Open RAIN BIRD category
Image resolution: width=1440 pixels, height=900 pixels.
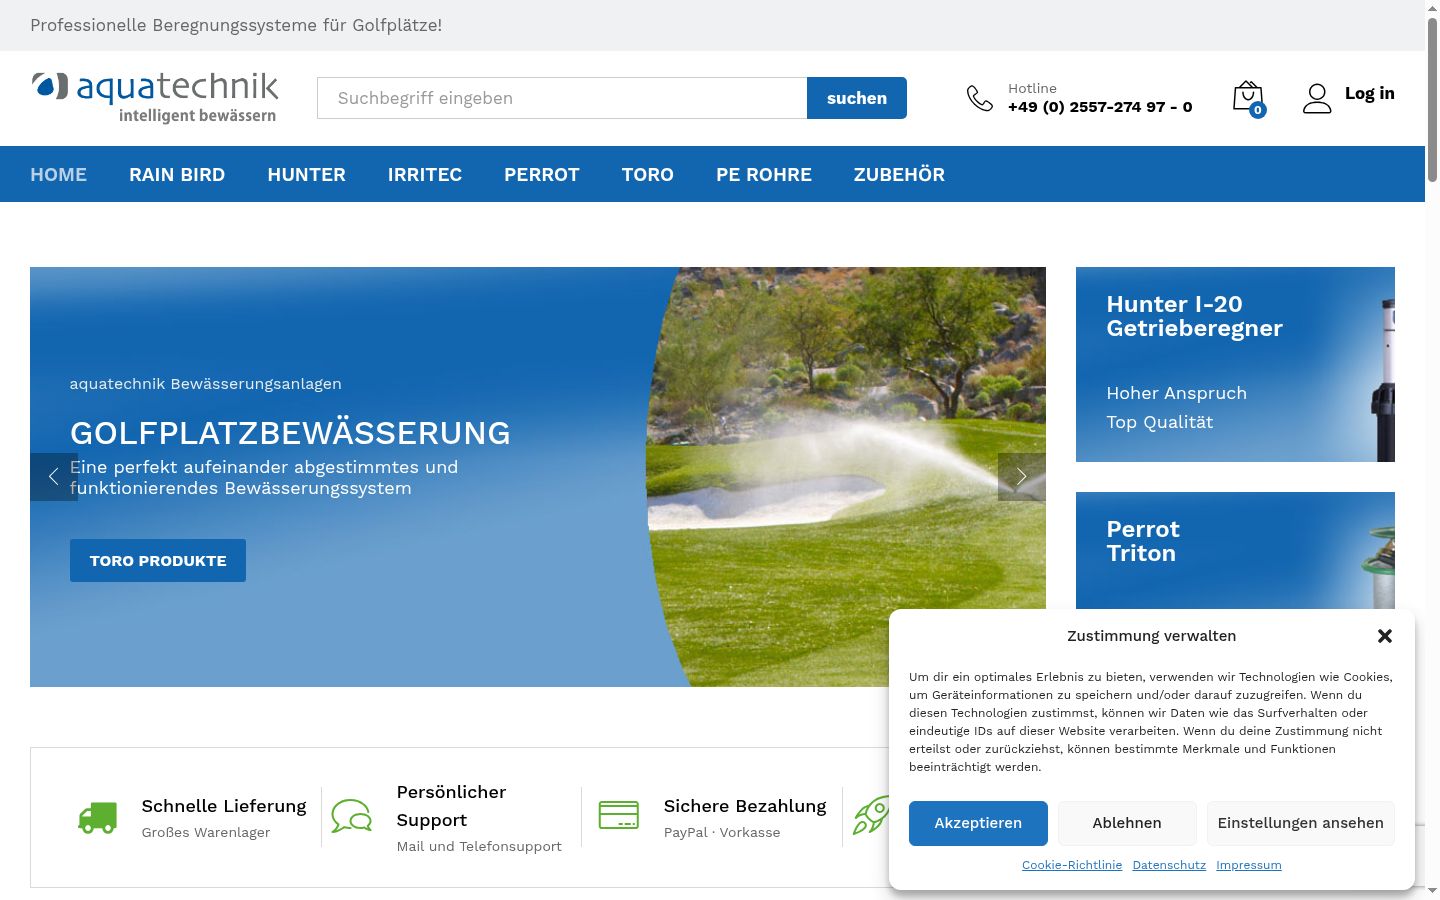click(x=177, y=174)
